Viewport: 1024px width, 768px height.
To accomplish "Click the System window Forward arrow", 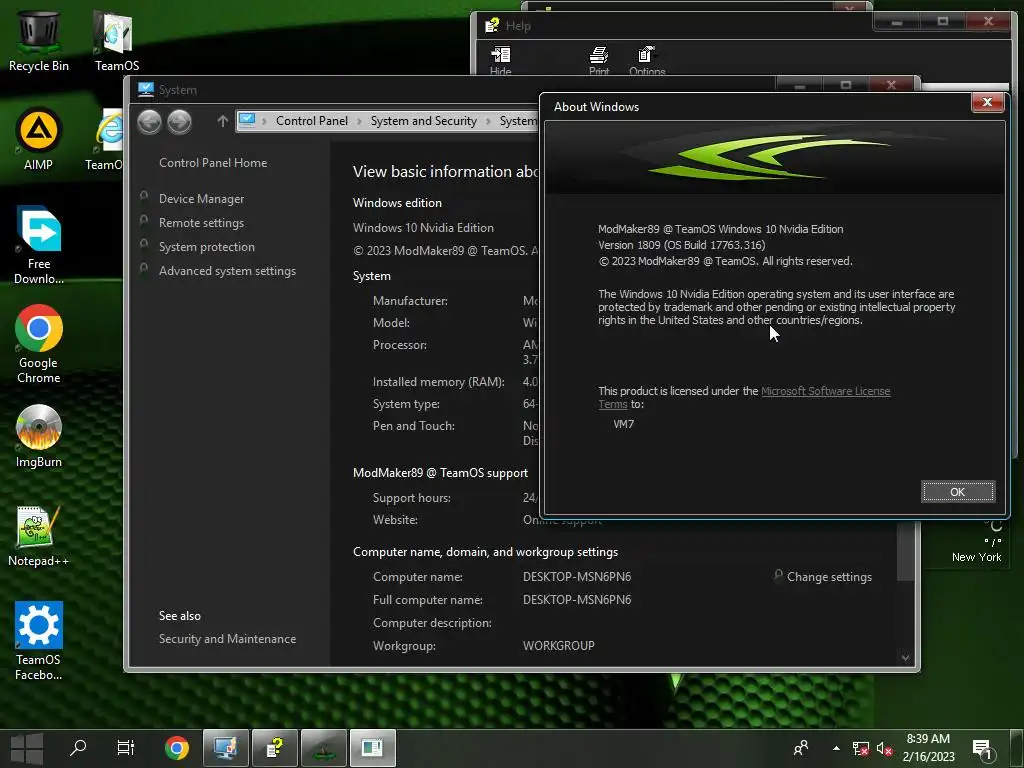I will pyautogui.click(x=180, y=122).
